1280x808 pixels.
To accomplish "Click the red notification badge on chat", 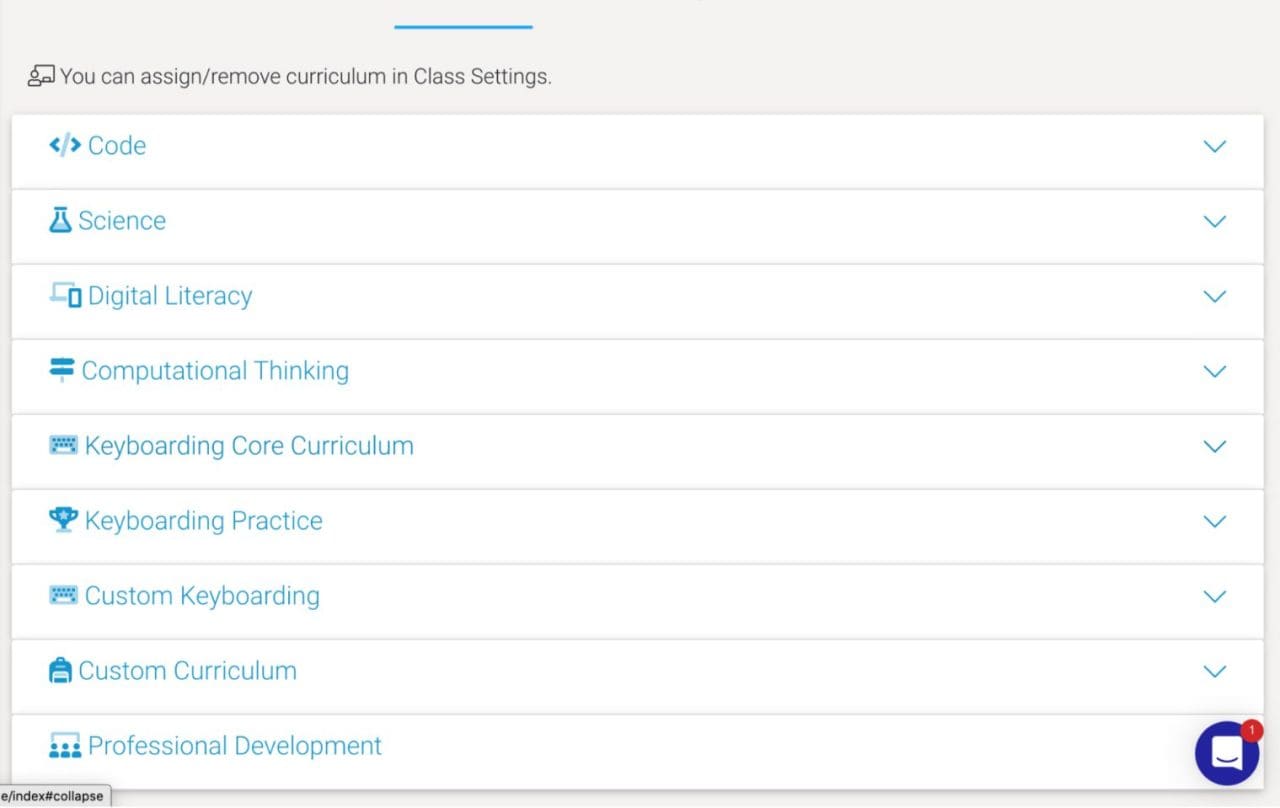I will pos(1251,730).
